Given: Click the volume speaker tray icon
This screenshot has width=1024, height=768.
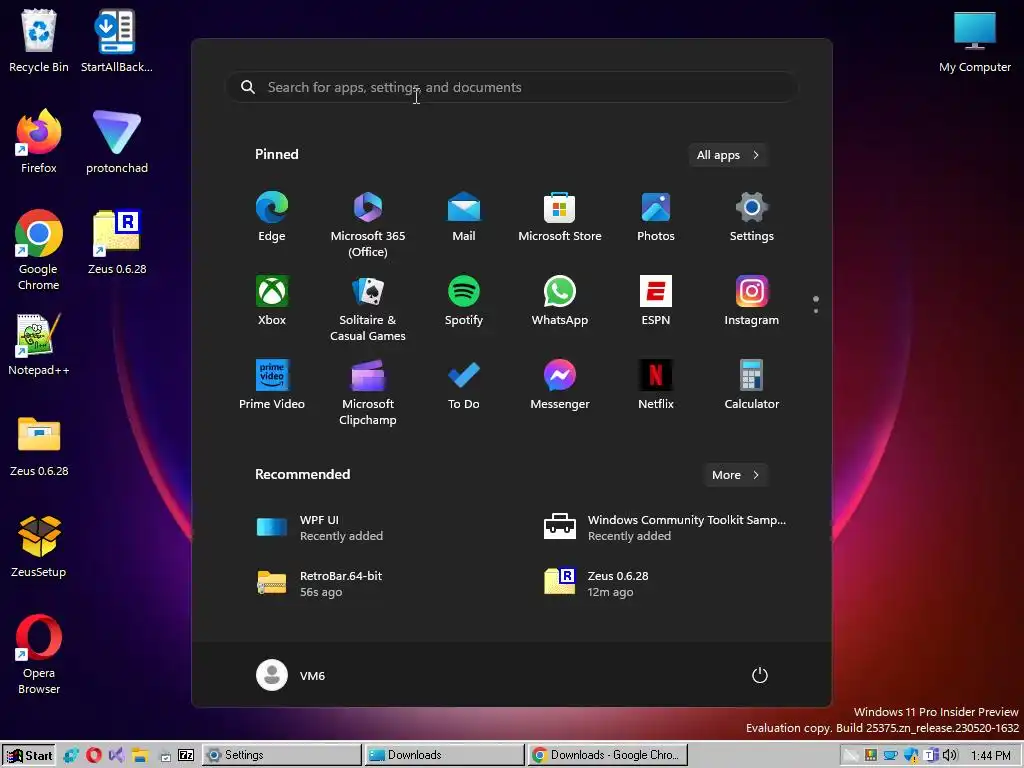Looking at the screenshot, I should [950, 755].
